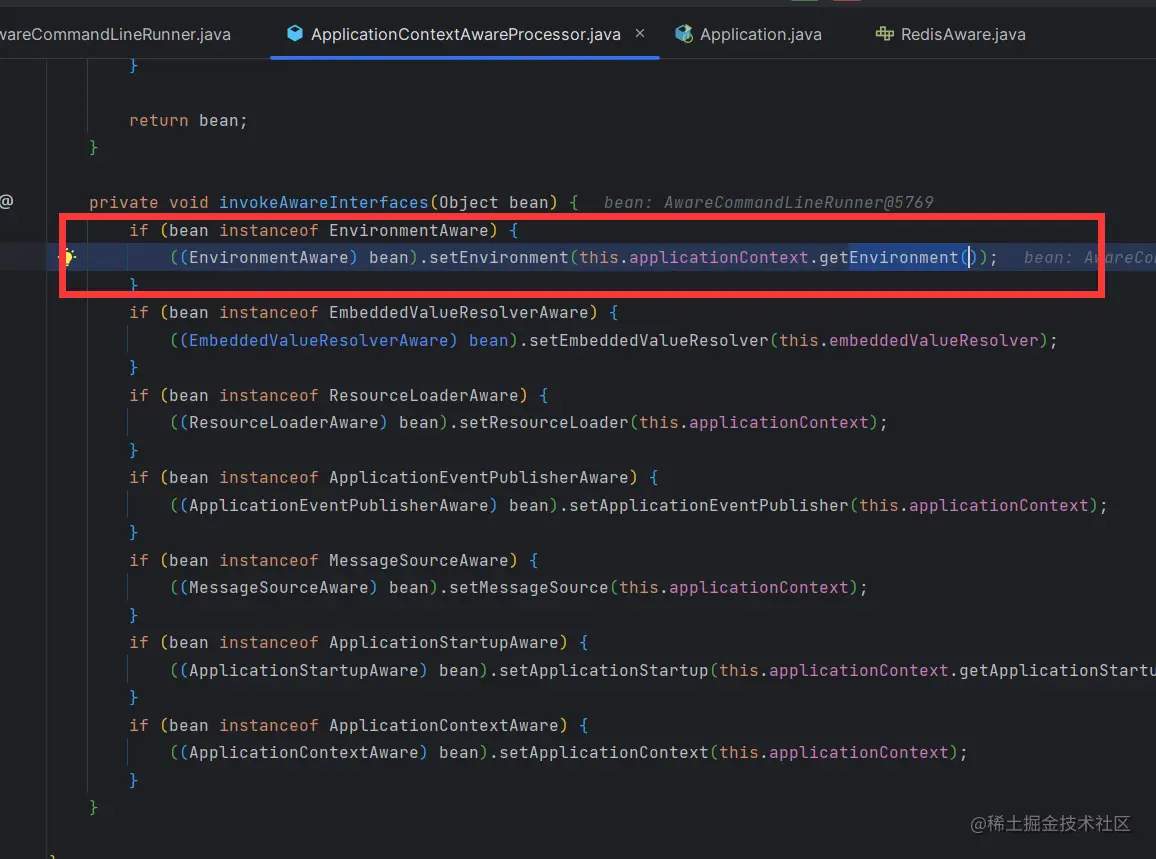The height and width of the screenshot is (859, 1156).
Task: Click the EnvironmentAware type in the instanceof check
Action: pos(408,230)
